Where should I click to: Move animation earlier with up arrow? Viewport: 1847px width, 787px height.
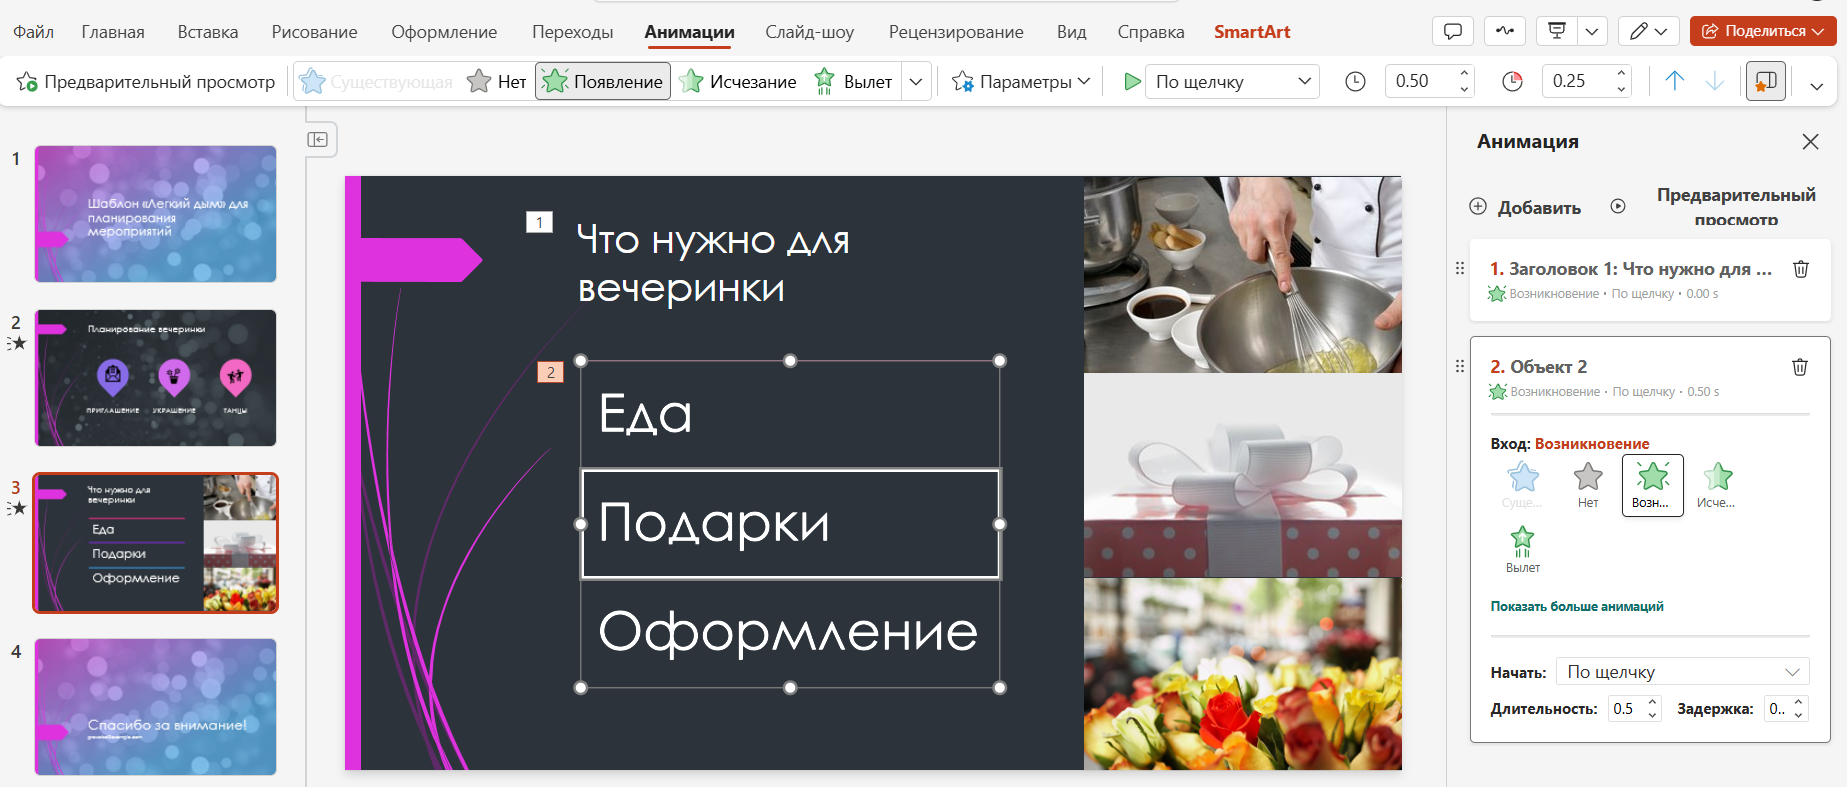[x=1674, y=82]
